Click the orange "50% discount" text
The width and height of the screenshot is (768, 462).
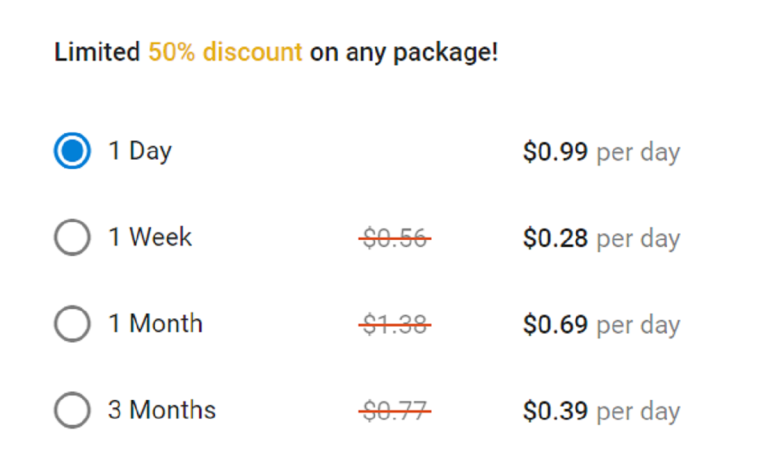click(x=225, y=52)
